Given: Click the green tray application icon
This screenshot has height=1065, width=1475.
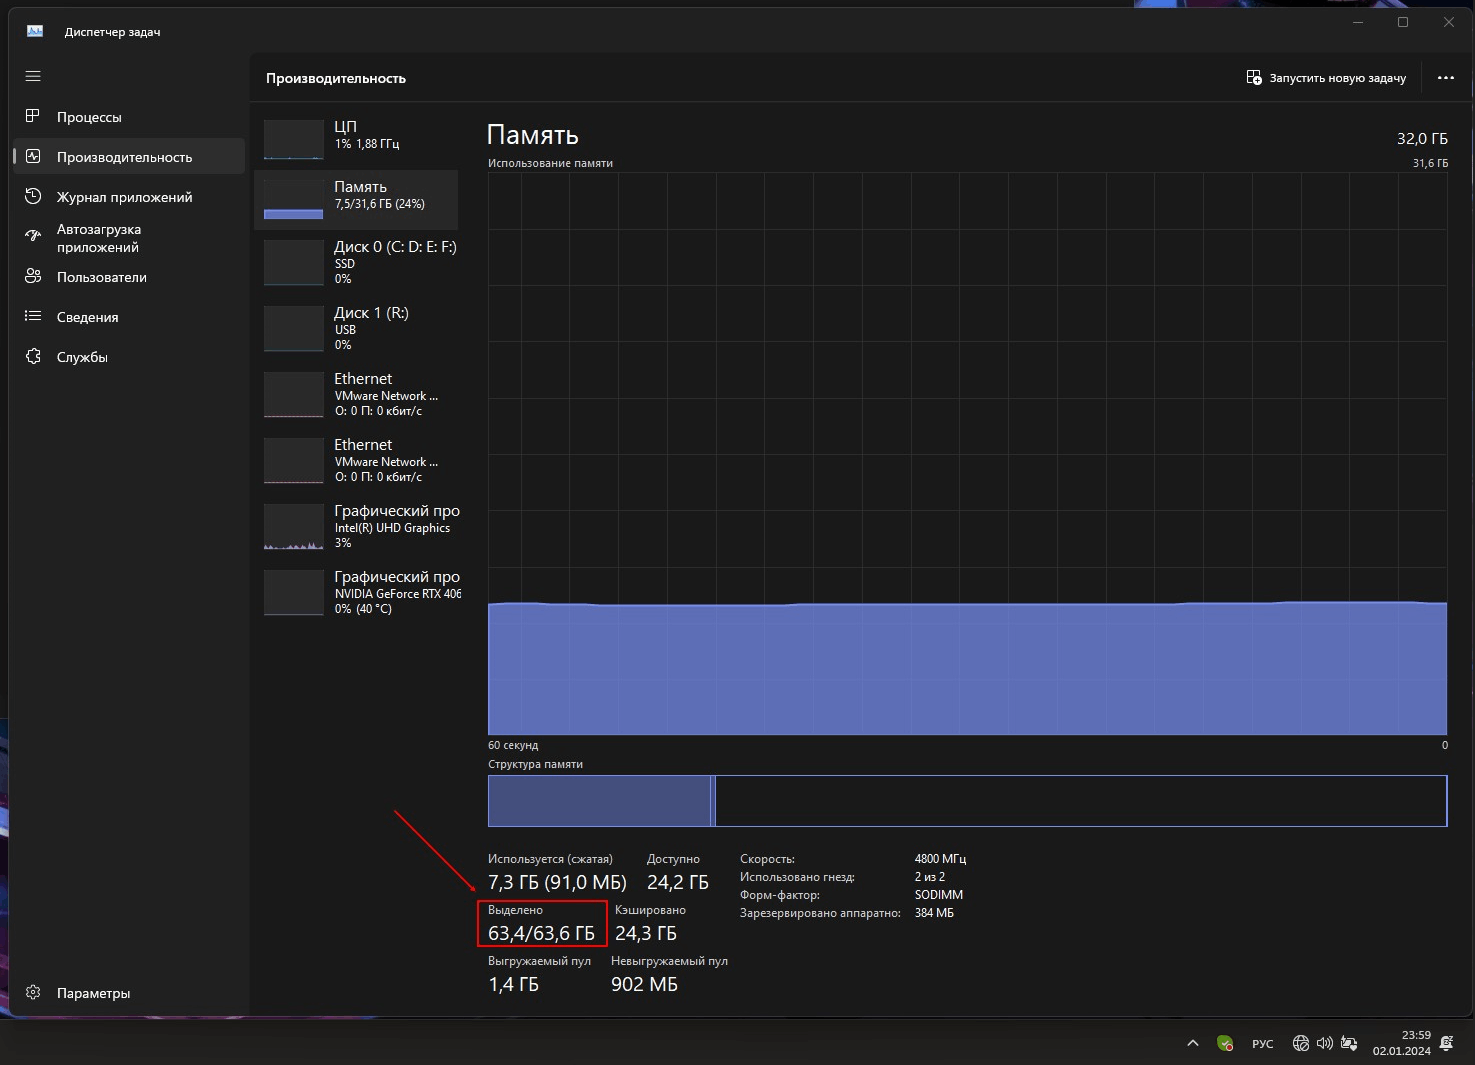Looking at the screenshot, I should click(1225, 1043).
